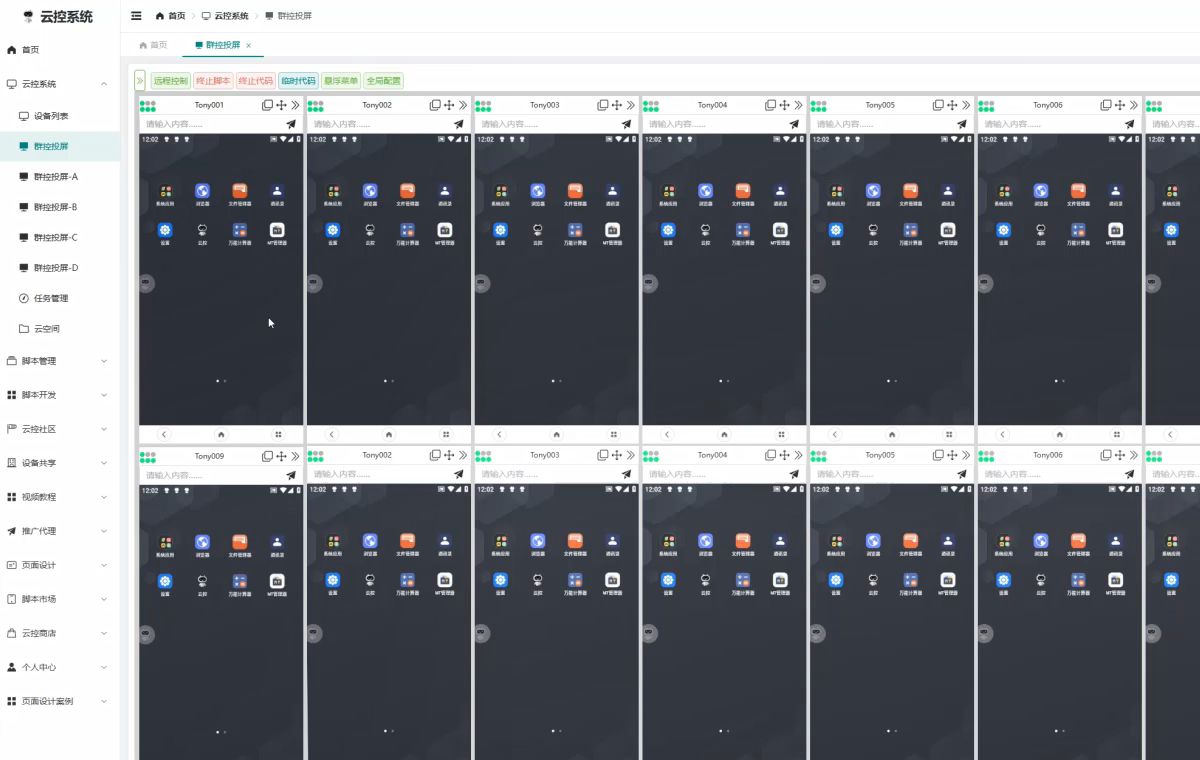Viewport: 1200px width, 760px height.
Task: Open recent apps grid button below Tony001 screen
Action: click(278, 435)
